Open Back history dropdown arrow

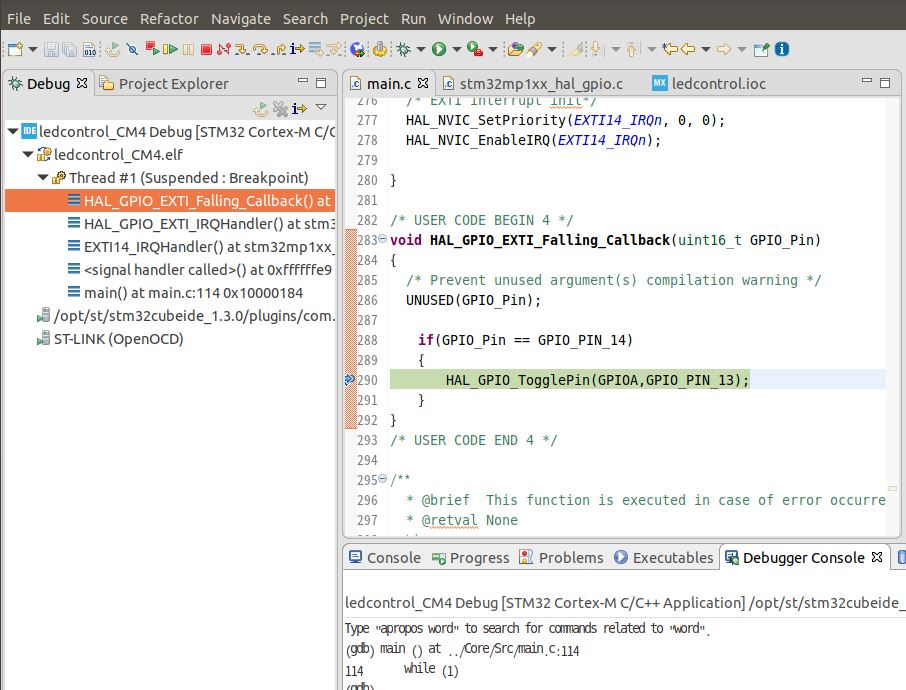[706, 49]
